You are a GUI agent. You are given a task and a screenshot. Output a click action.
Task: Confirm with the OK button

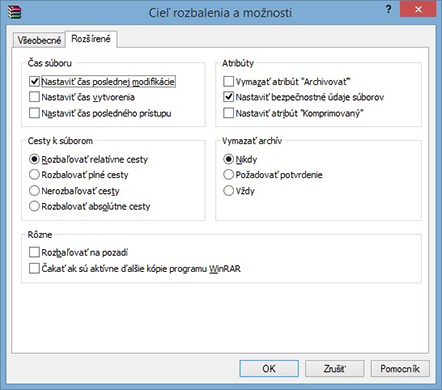(x=269, y=369)
